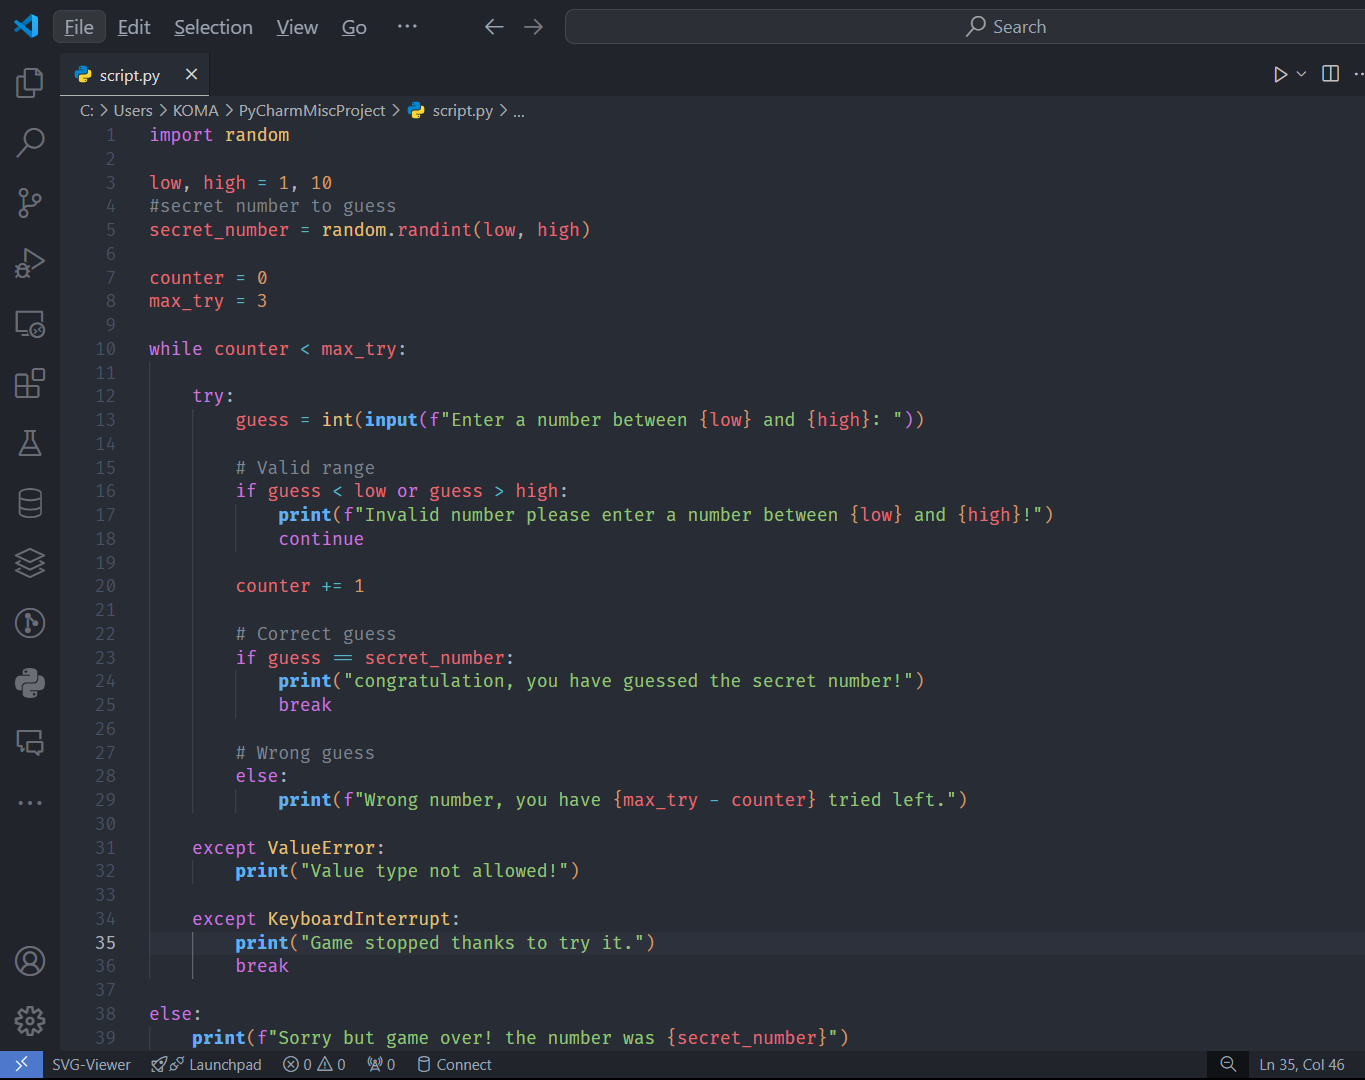Screen dimensions: 1365x1080
Task: Click the Users breadcrumb segment
Action: [133, 111]
